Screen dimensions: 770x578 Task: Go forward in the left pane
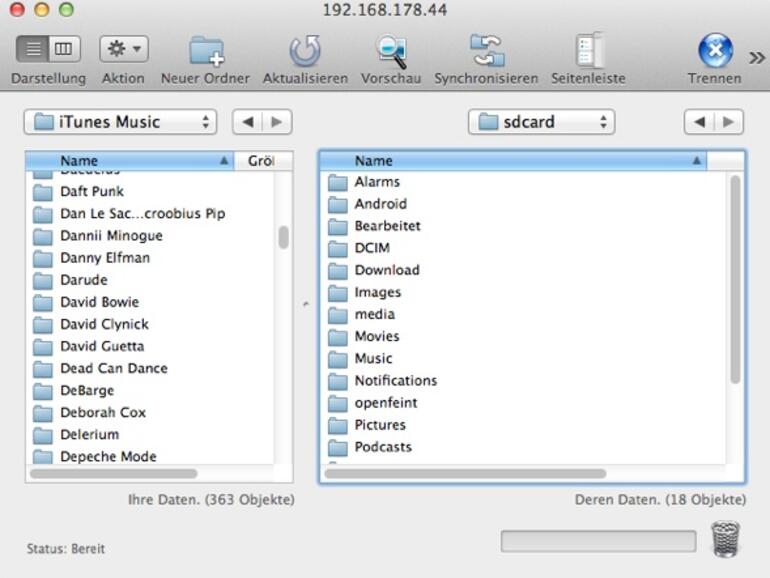coord(277,122)
